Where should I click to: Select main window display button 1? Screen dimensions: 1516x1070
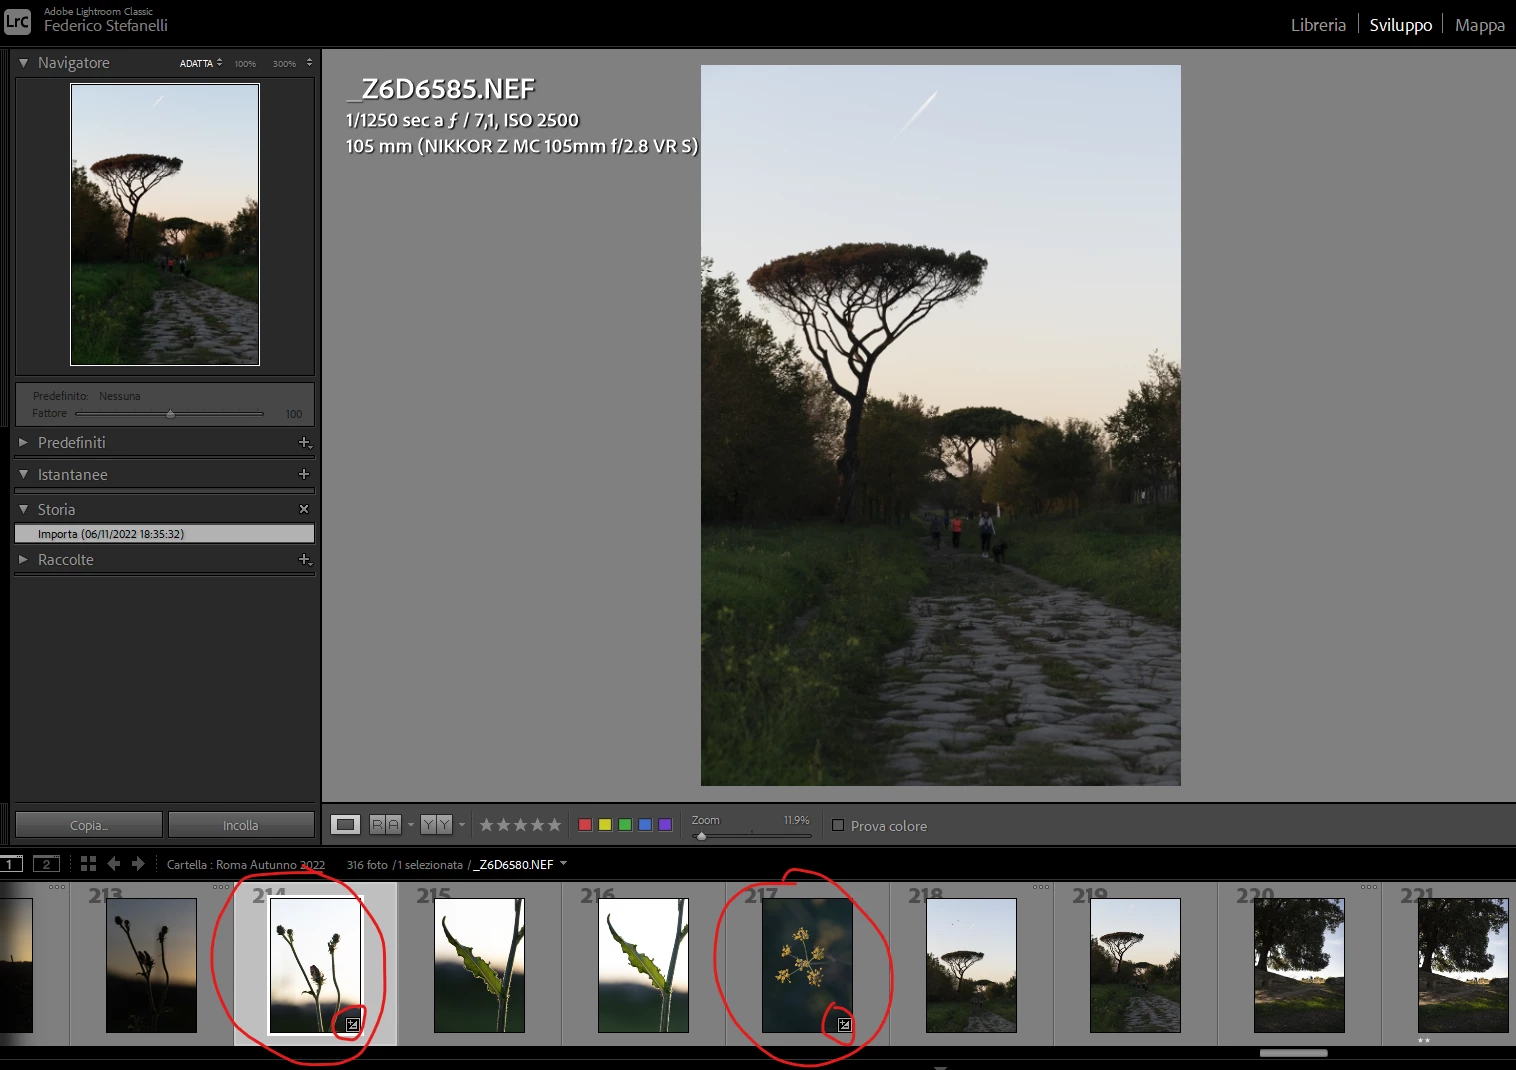11,864
